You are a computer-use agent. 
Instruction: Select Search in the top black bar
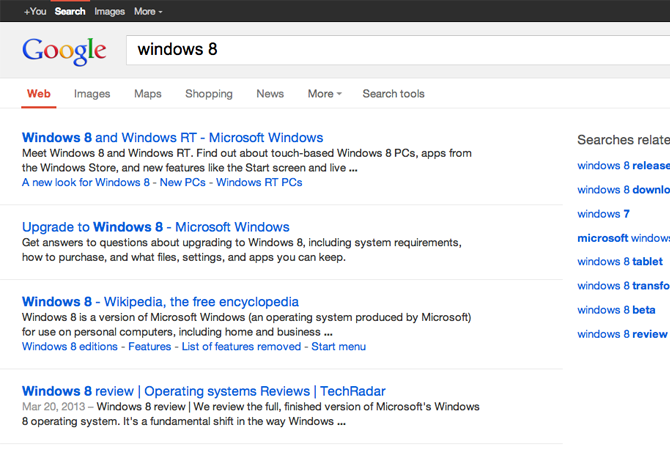[70, 12]
